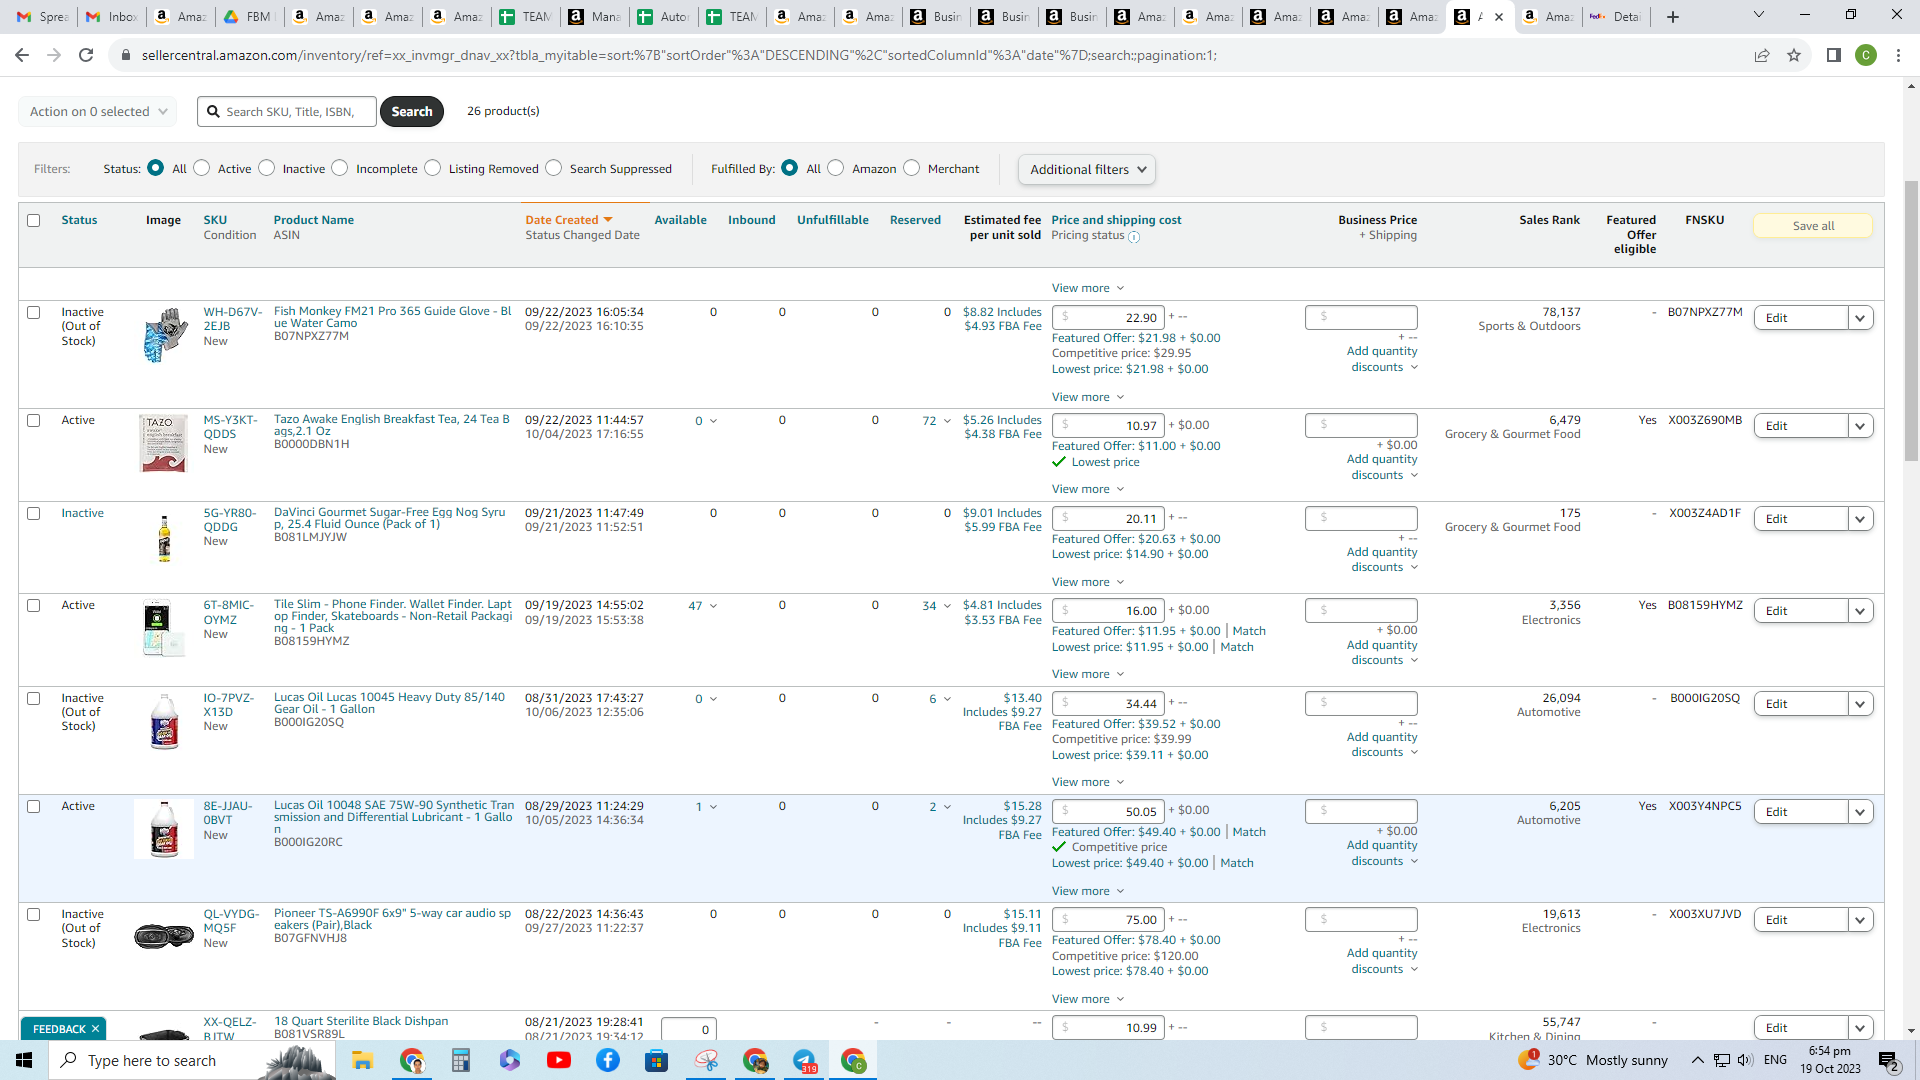Click the black Search button
1920x1080 pixels.
(412, 111)
